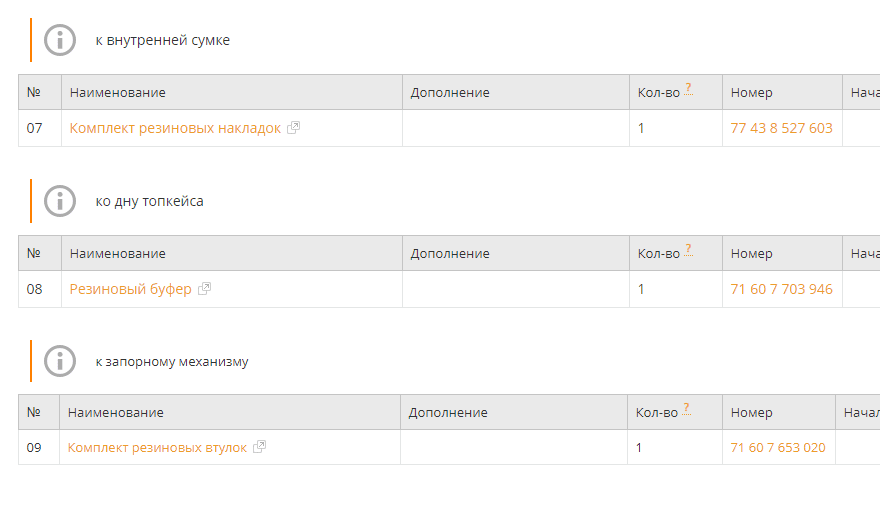Screen dimensions: 880x513
Task: Open «Комплект резиновых втулок» link
Action: point(157,447)
